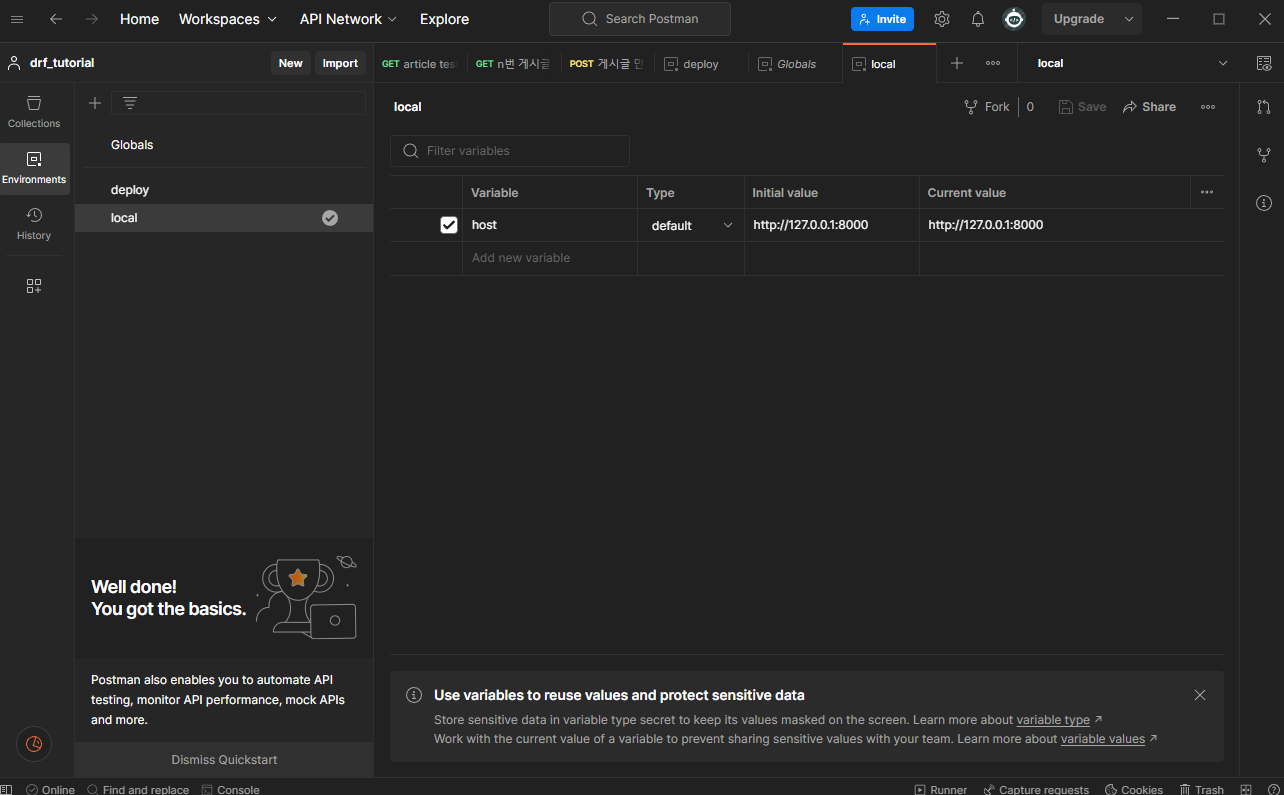The image size is (1284, 795).
Task: Open the forks icon in the right sidebar
Action: pos(1264,155)
